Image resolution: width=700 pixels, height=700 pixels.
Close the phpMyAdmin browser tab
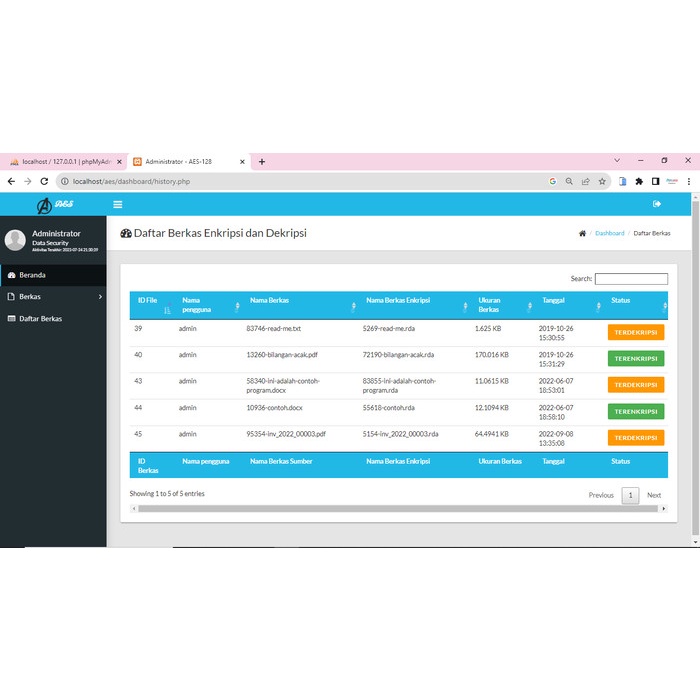coord(119,162)
